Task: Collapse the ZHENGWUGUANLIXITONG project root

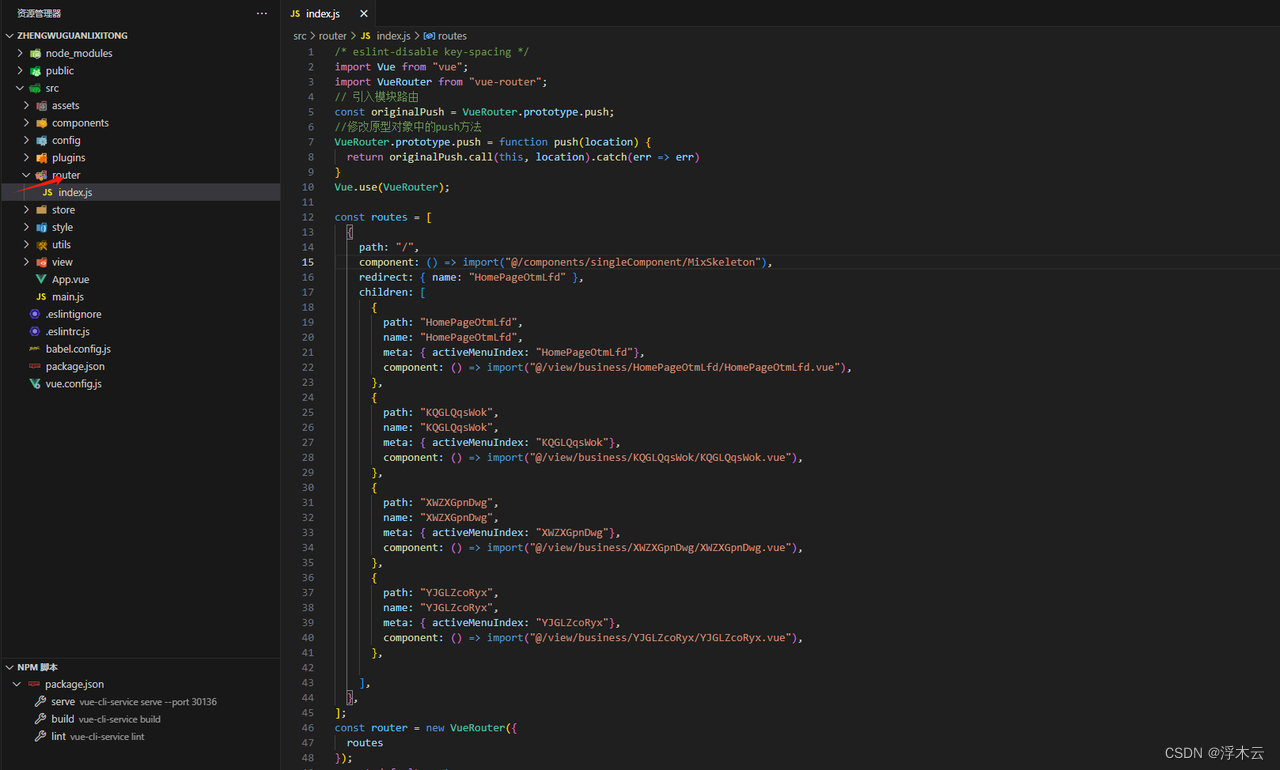Action: pos(10,36)
